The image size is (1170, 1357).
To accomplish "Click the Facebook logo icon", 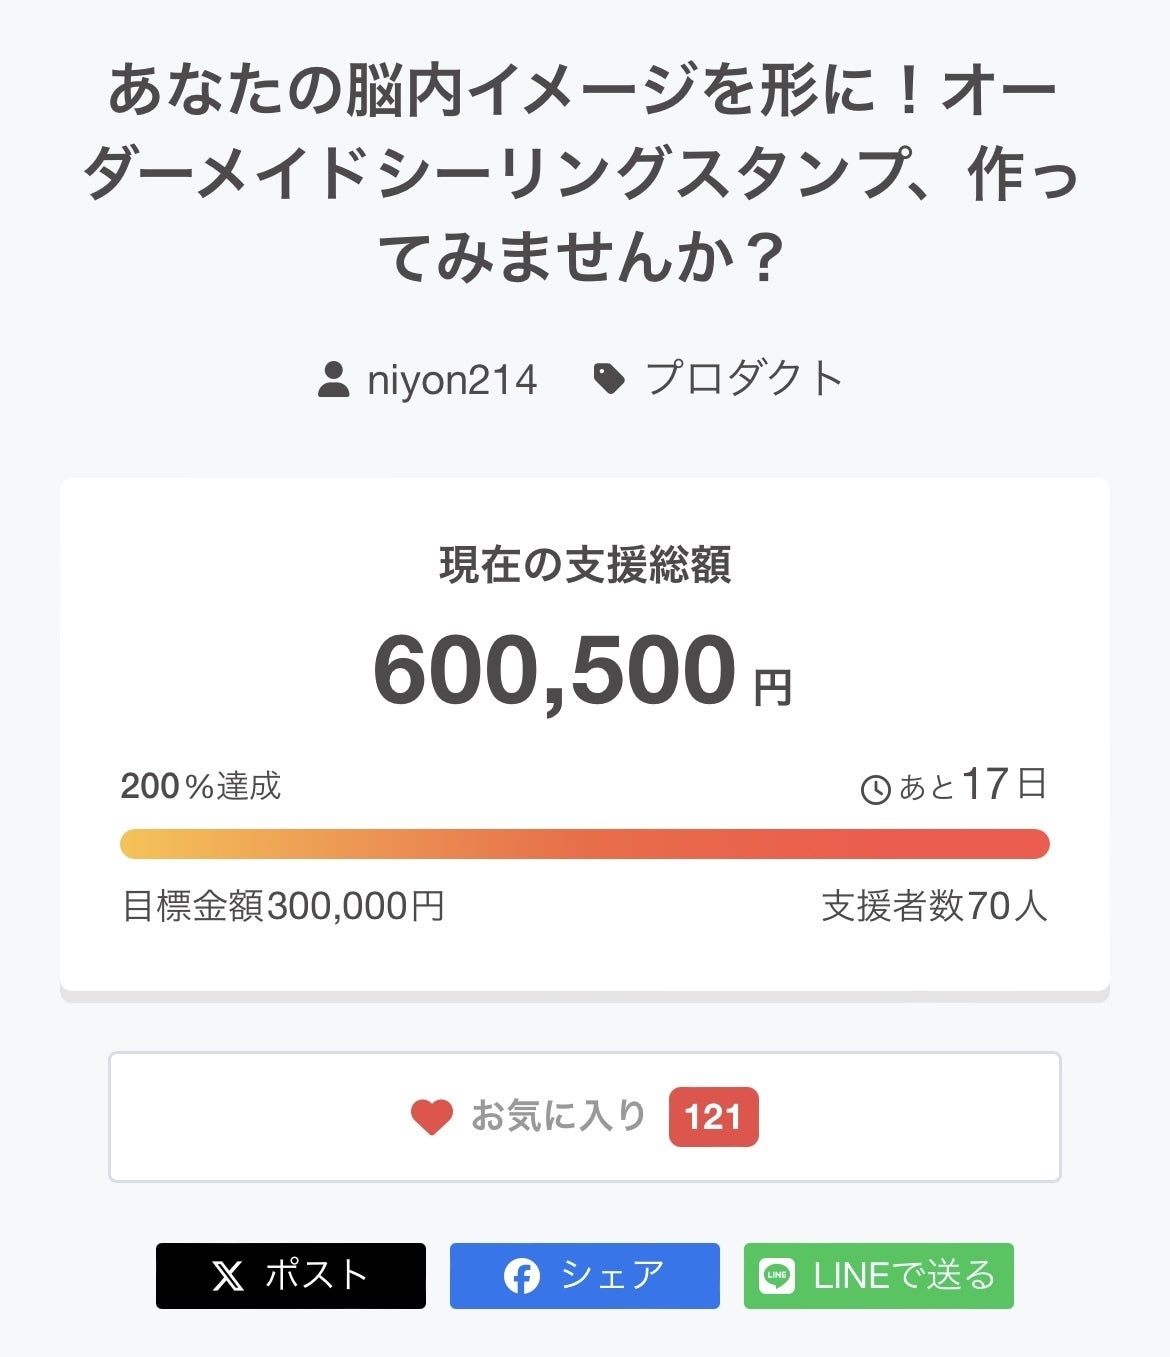I will point(522,1276).
